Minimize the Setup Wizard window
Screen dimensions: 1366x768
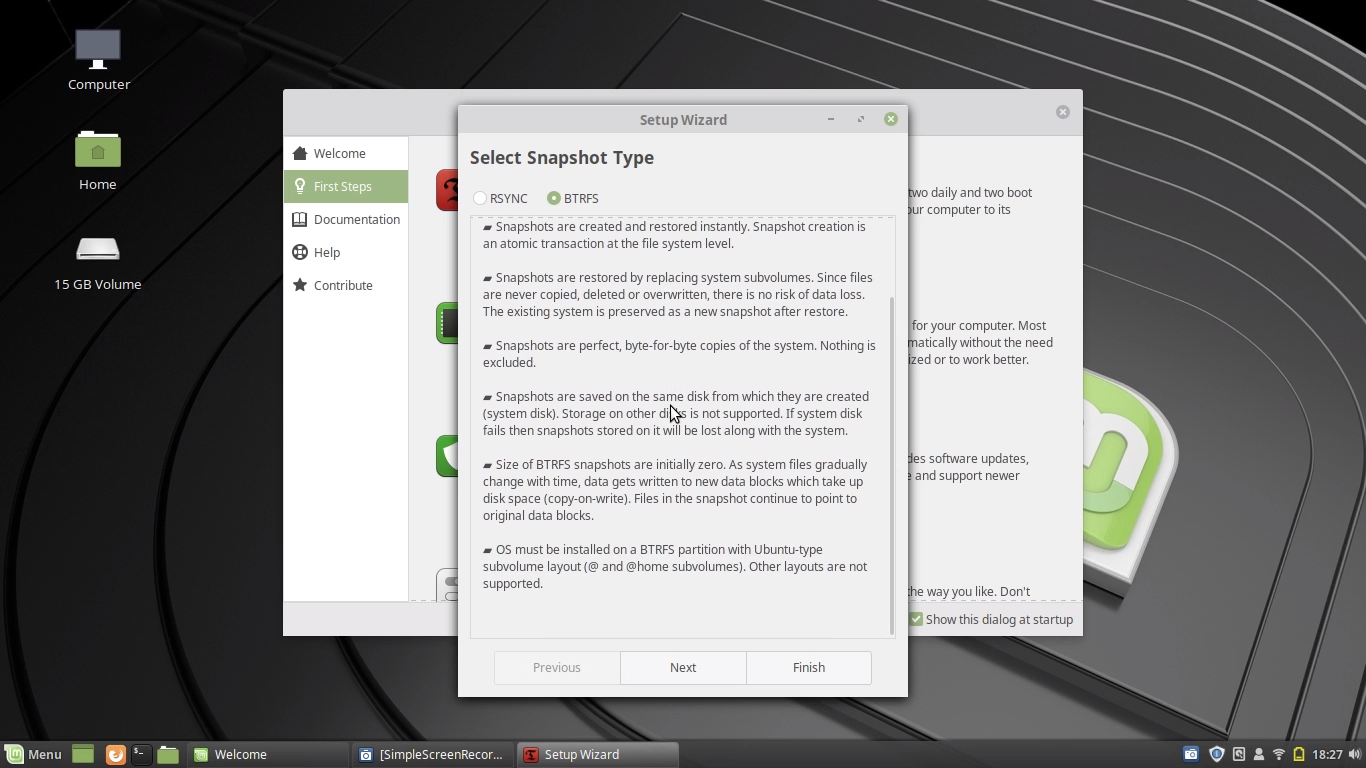(830, 119)
